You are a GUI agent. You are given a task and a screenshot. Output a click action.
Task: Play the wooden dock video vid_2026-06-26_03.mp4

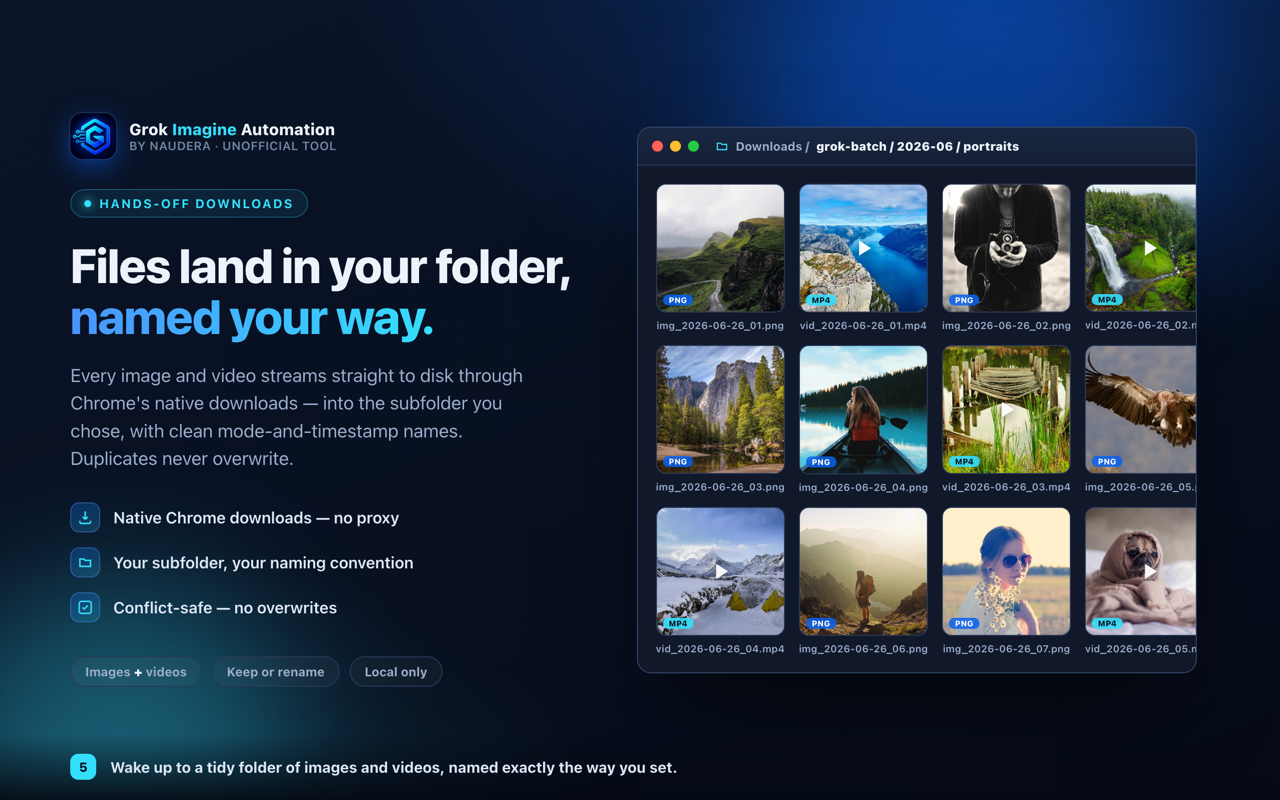1007,410
